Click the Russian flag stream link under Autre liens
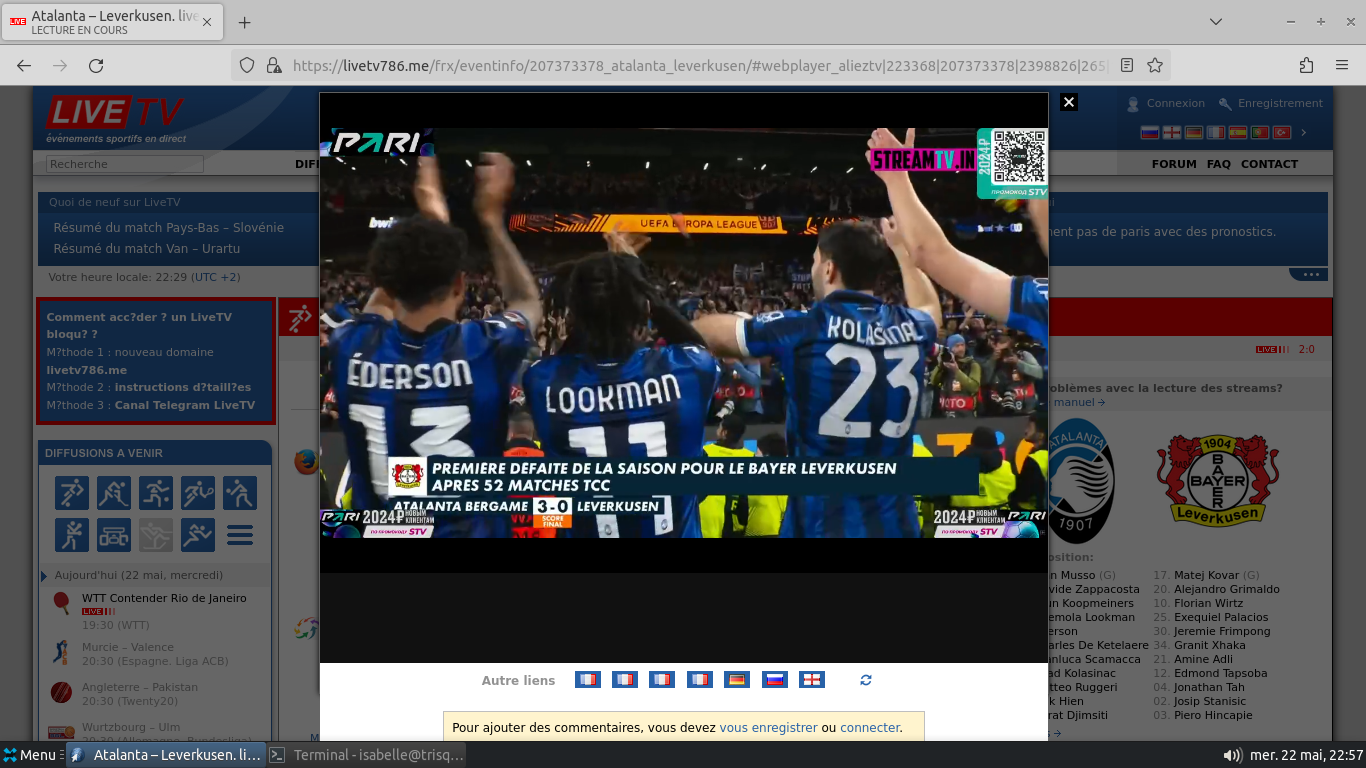This screenshot has height=768, width=1366. click(x=775, y=680)
